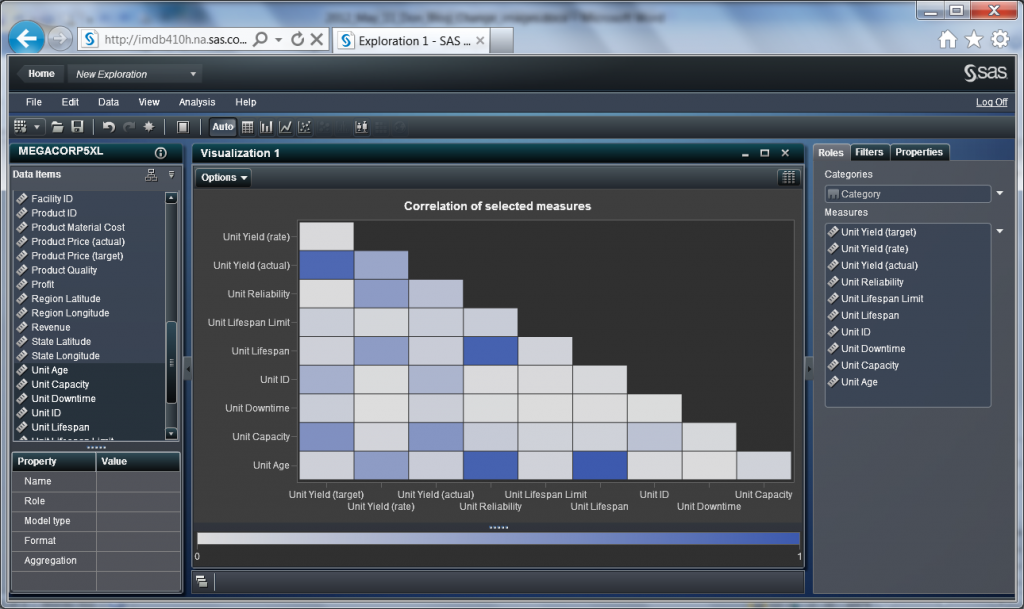Open the Analysis menu
The width and height of the screenshot is (1024, 609).
click(x=197, y=102)
